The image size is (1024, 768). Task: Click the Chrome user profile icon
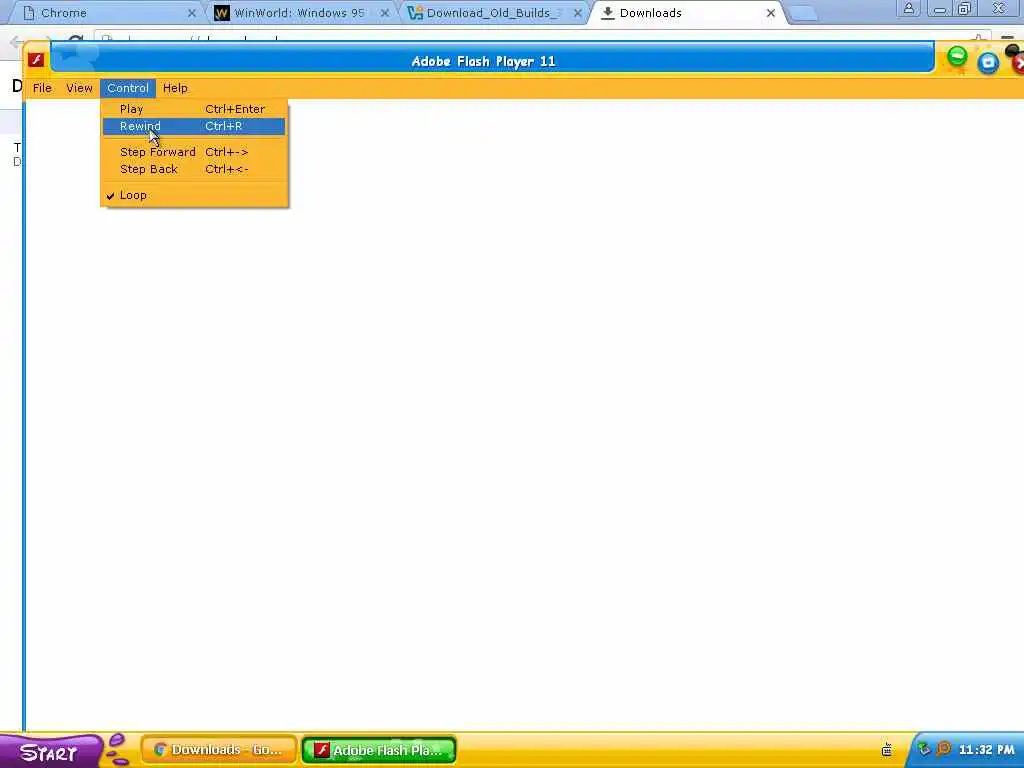click(908, 8)
